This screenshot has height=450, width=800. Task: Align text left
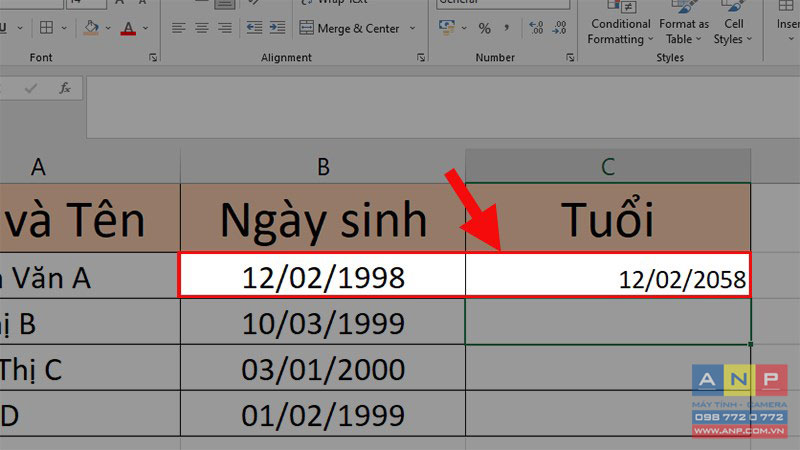point(178,28)
